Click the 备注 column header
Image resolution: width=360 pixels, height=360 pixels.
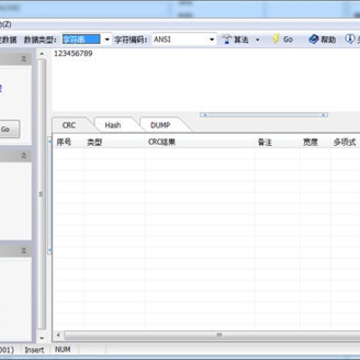pos(278,142)
